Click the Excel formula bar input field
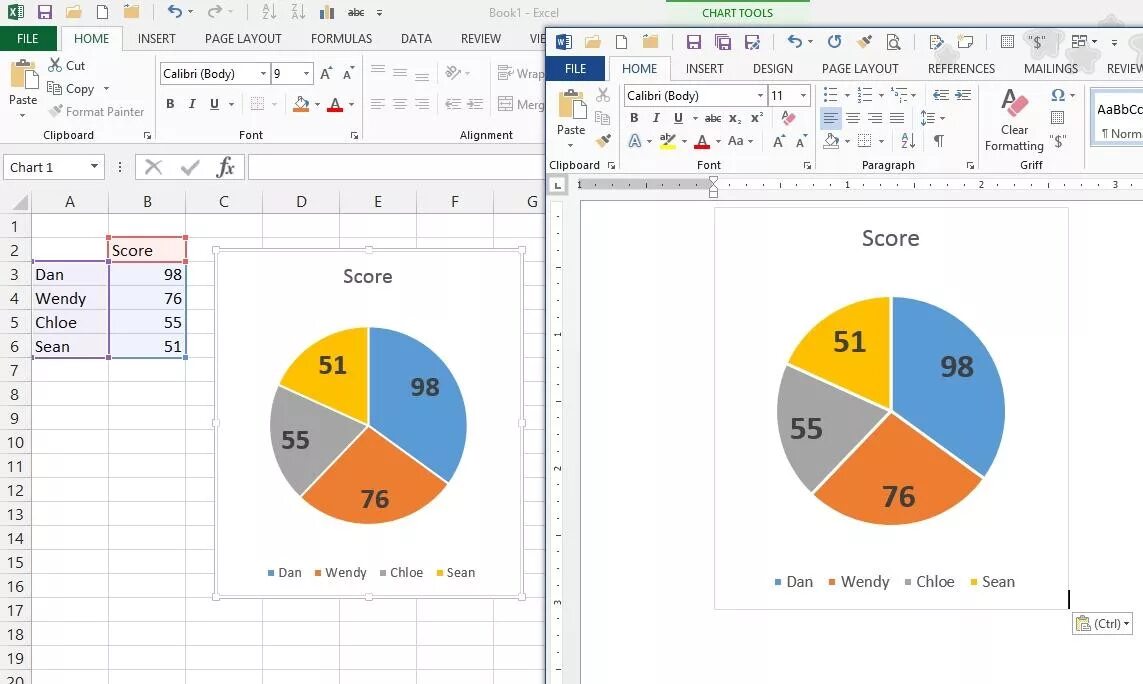Screen dimensions: 1143x684 click(396, 167)
